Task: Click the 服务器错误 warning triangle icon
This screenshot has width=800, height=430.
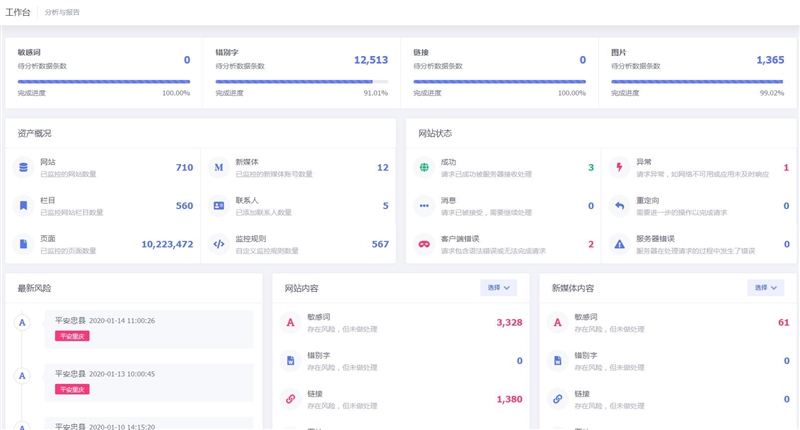Action: click(619, 243)
